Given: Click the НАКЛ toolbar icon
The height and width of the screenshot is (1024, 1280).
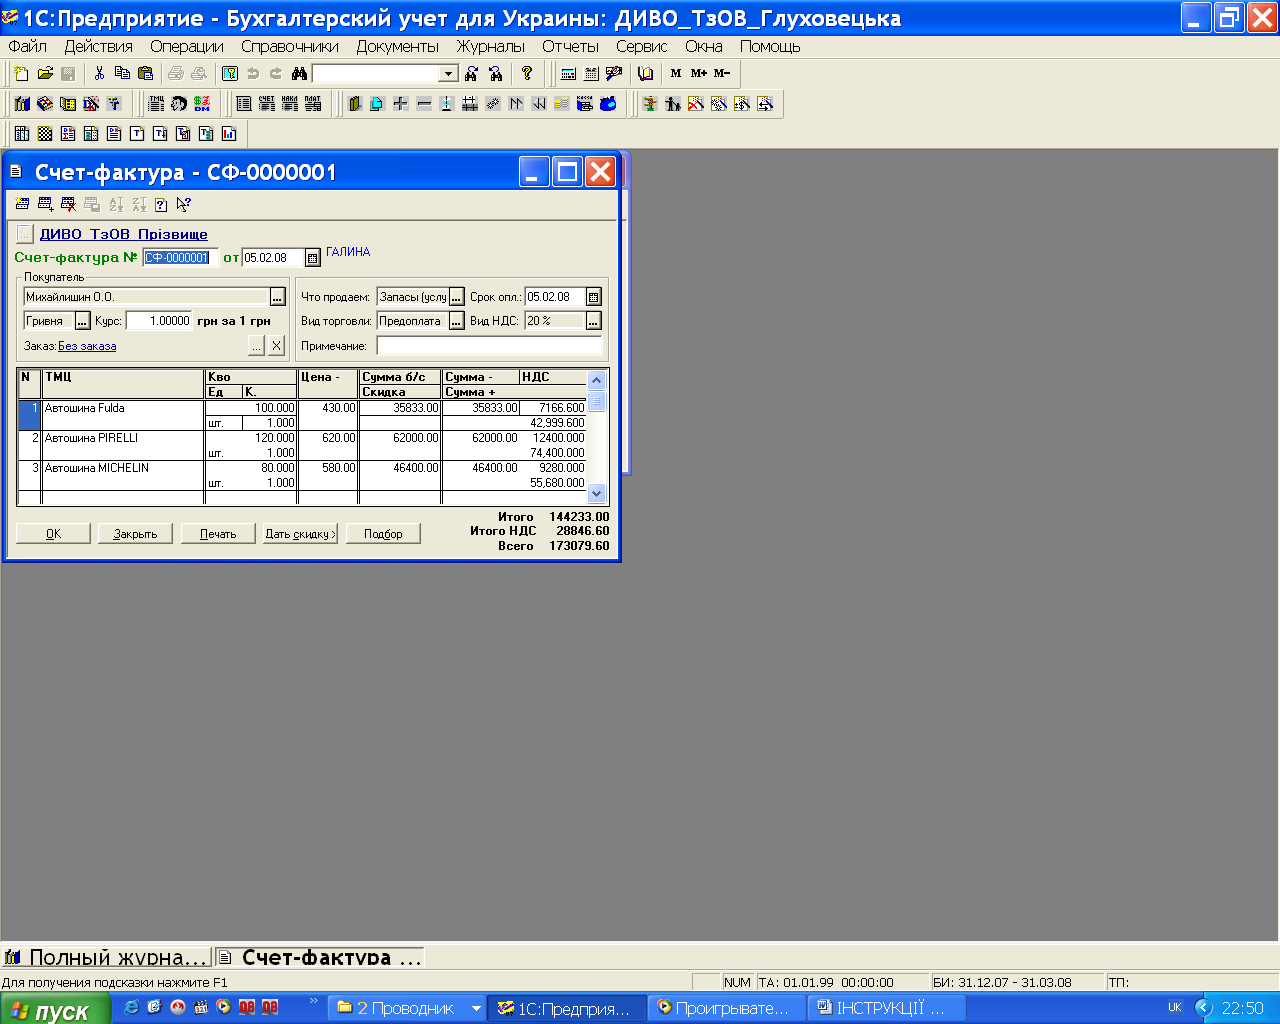Looking at the screenshot, I should click(289, 103).
